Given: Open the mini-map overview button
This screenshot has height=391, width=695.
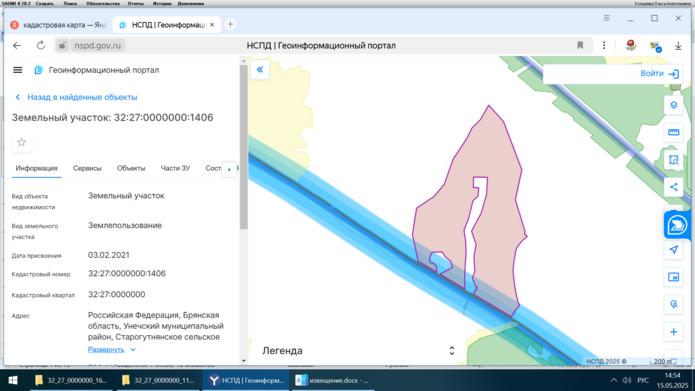Looking at the screenshot, I should pos(674,278).
